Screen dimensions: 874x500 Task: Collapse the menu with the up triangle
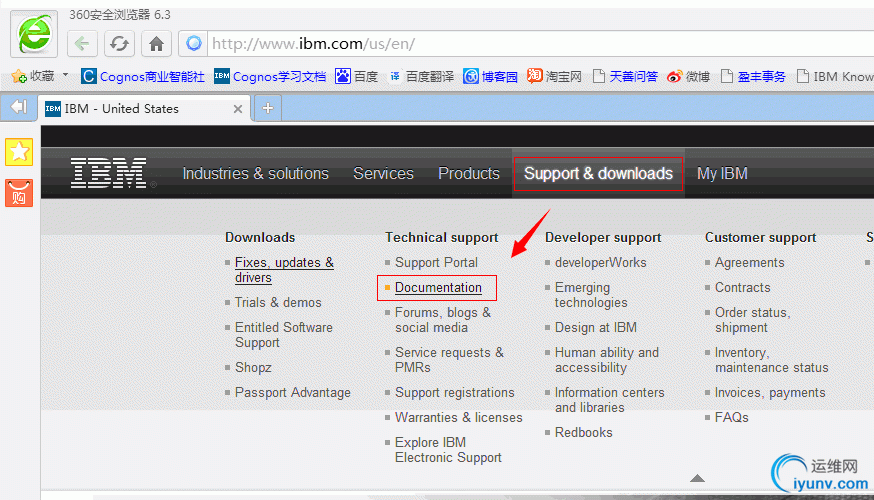(x=697, y=478)
